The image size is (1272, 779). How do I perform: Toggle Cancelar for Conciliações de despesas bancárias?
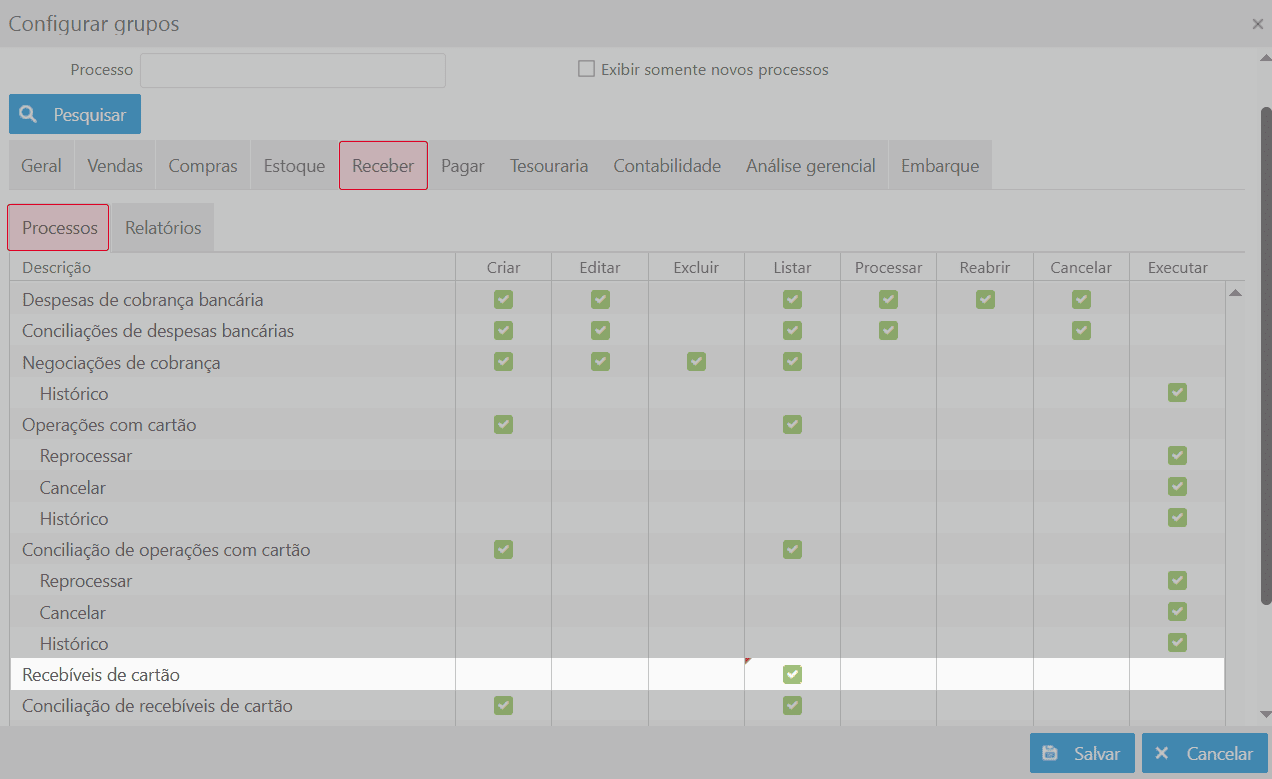click(1081, 330)
